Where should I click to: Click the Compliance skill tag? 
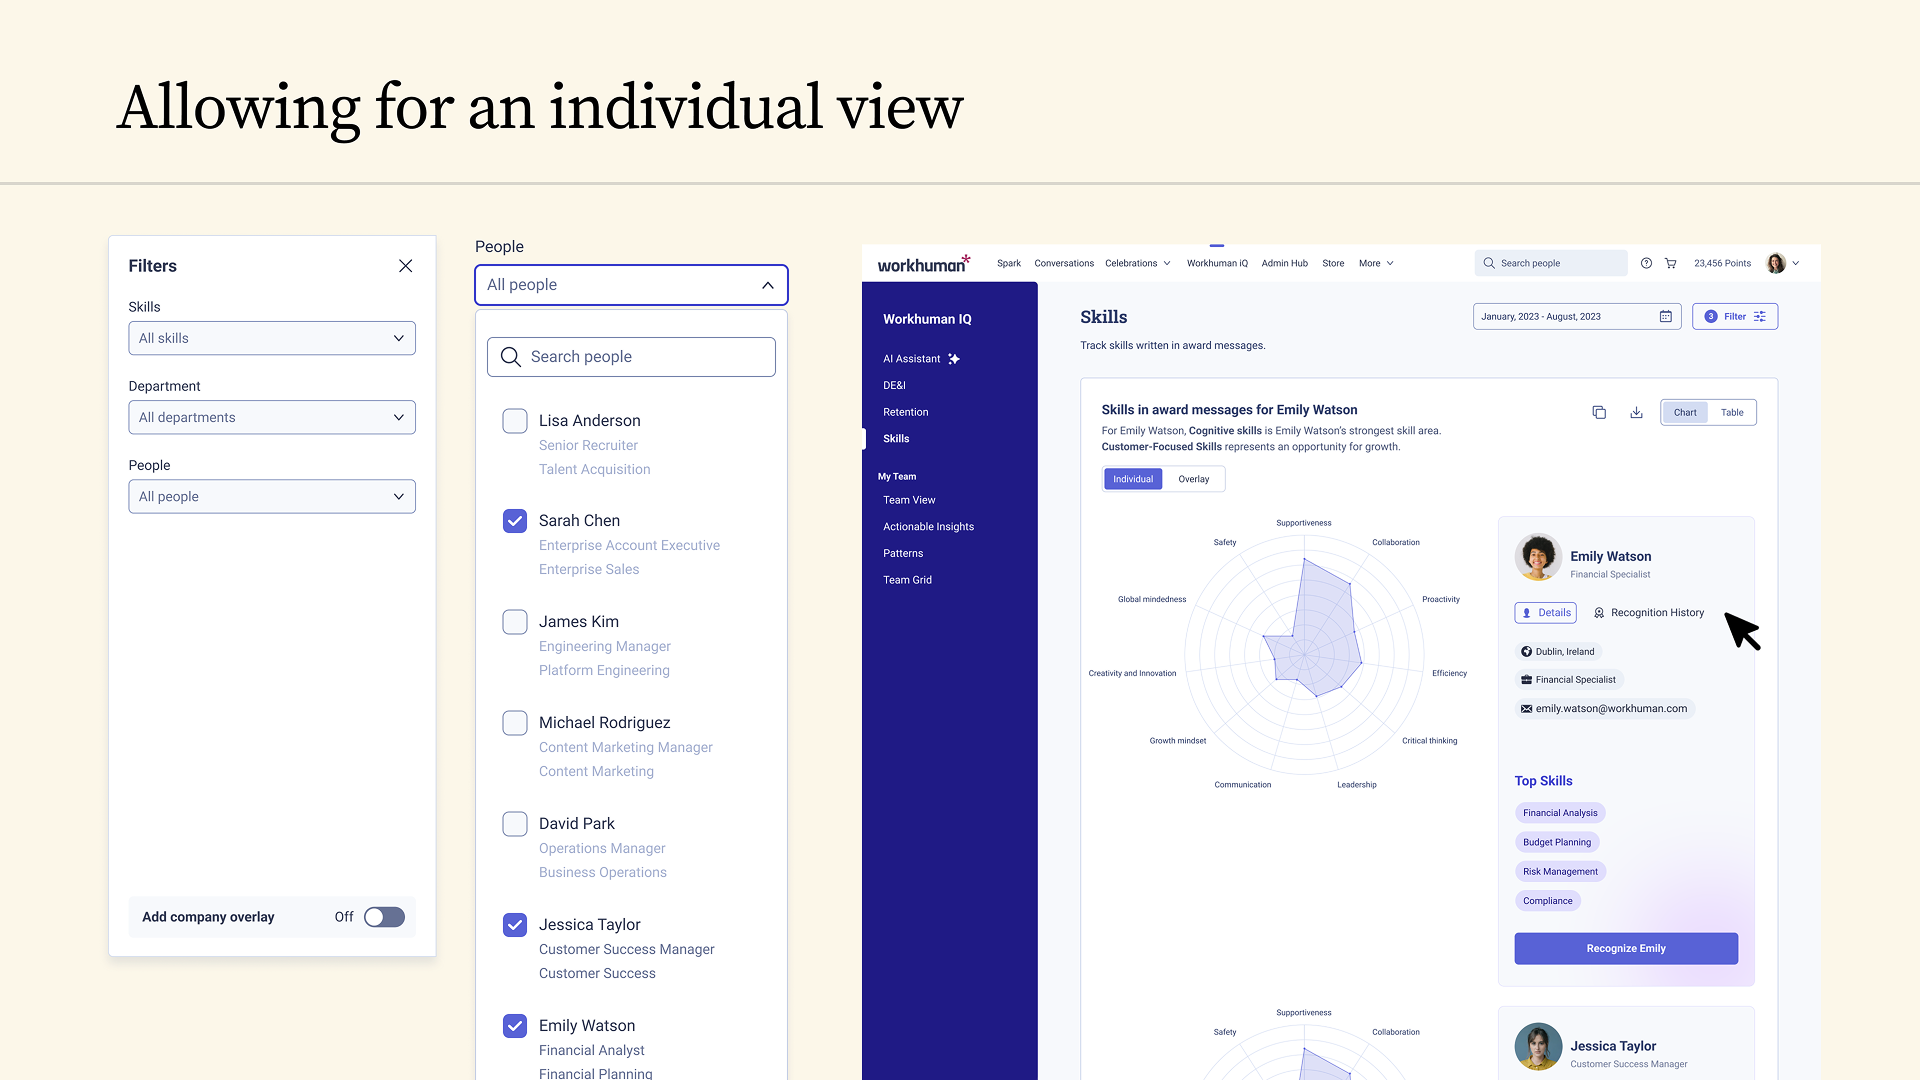click(1548, 901)
